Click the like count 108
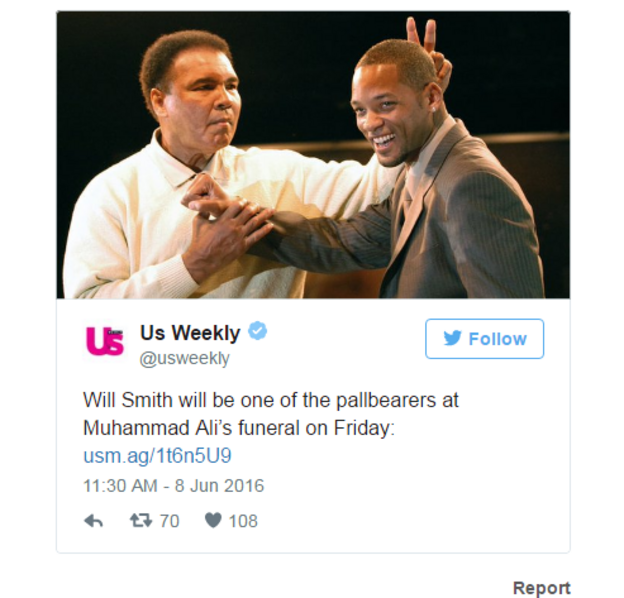 [243, 521]
